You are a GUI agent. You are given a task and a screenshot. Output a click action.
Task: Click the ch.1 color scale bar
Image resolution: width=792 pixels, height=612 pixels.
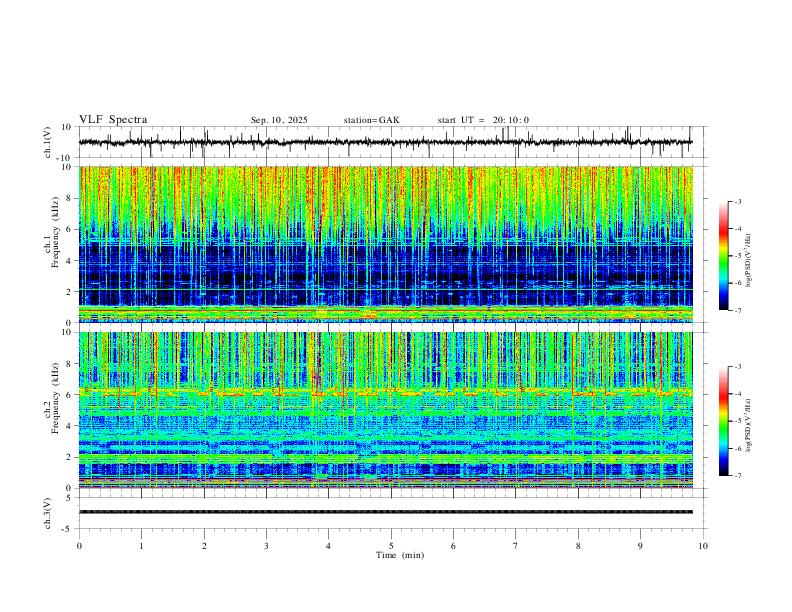coord(723,256)
